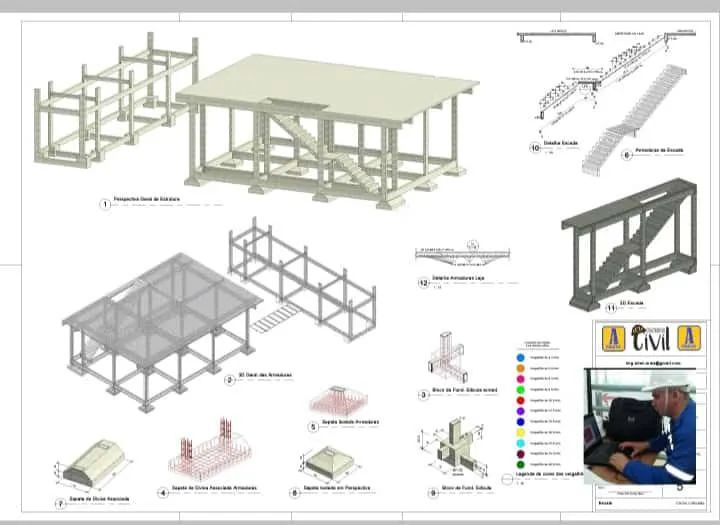Image resolution: width=720 pixels, height=525 pixels.
Task: Click the empty bubble beside the color legend title
Action: [x=507, y=479]
